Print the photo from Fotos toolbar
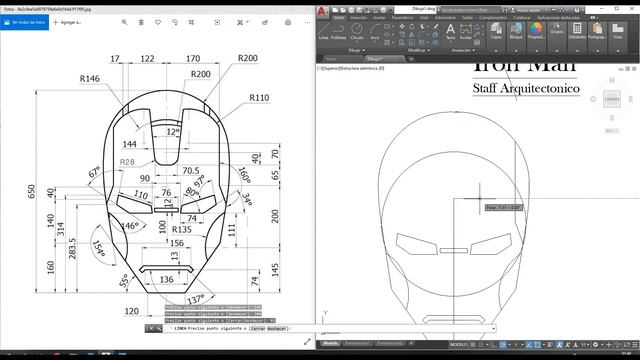Screen dimensions: 640x360 (x=288, y=22)
